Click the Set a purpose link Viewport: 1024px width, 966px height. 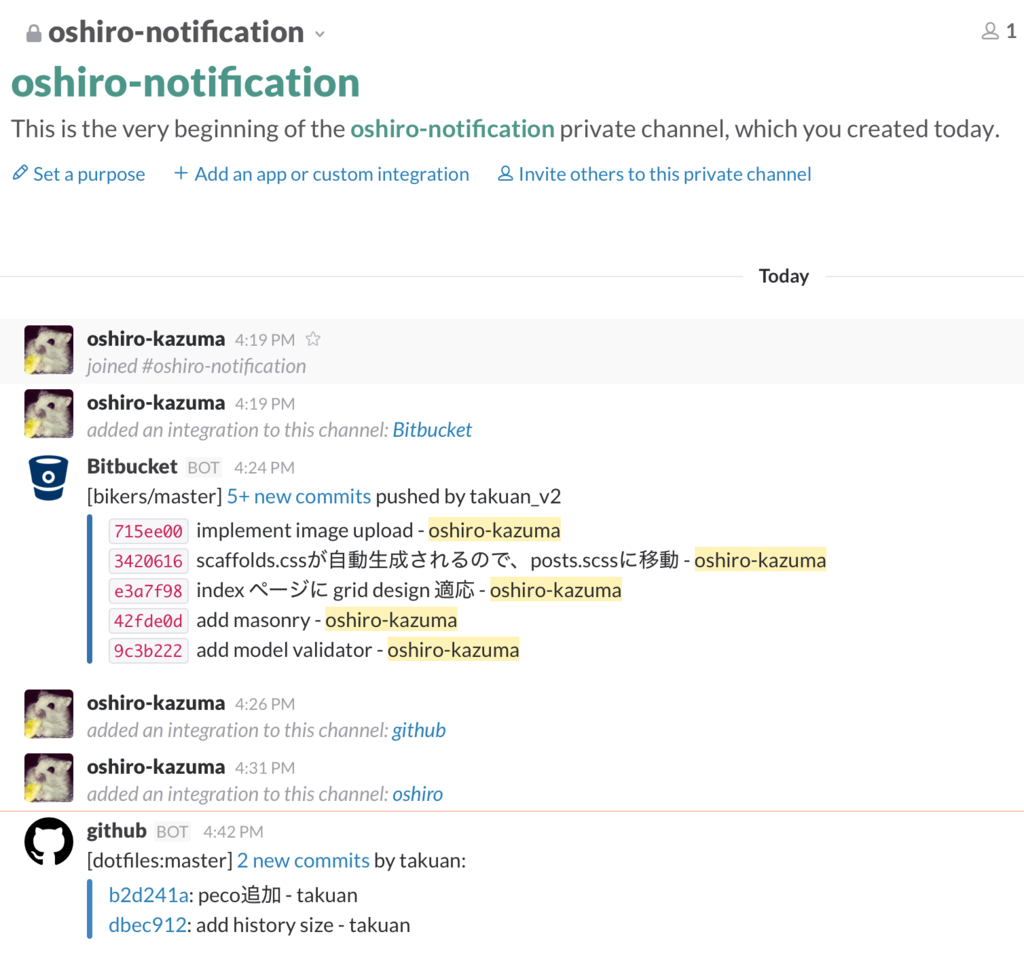click(x=89, y=174)
